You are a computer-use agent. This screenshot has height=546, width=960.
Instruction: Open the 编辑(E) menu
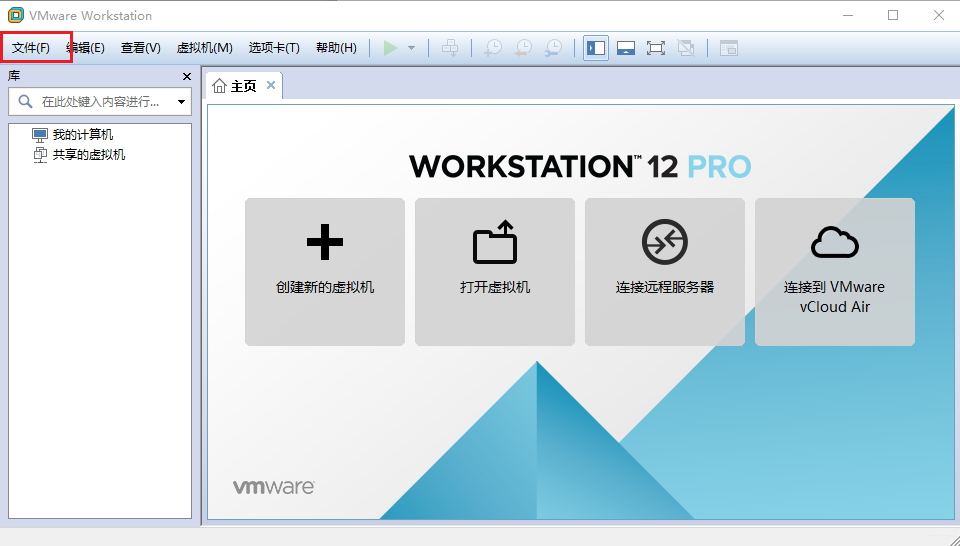point(86,48)
